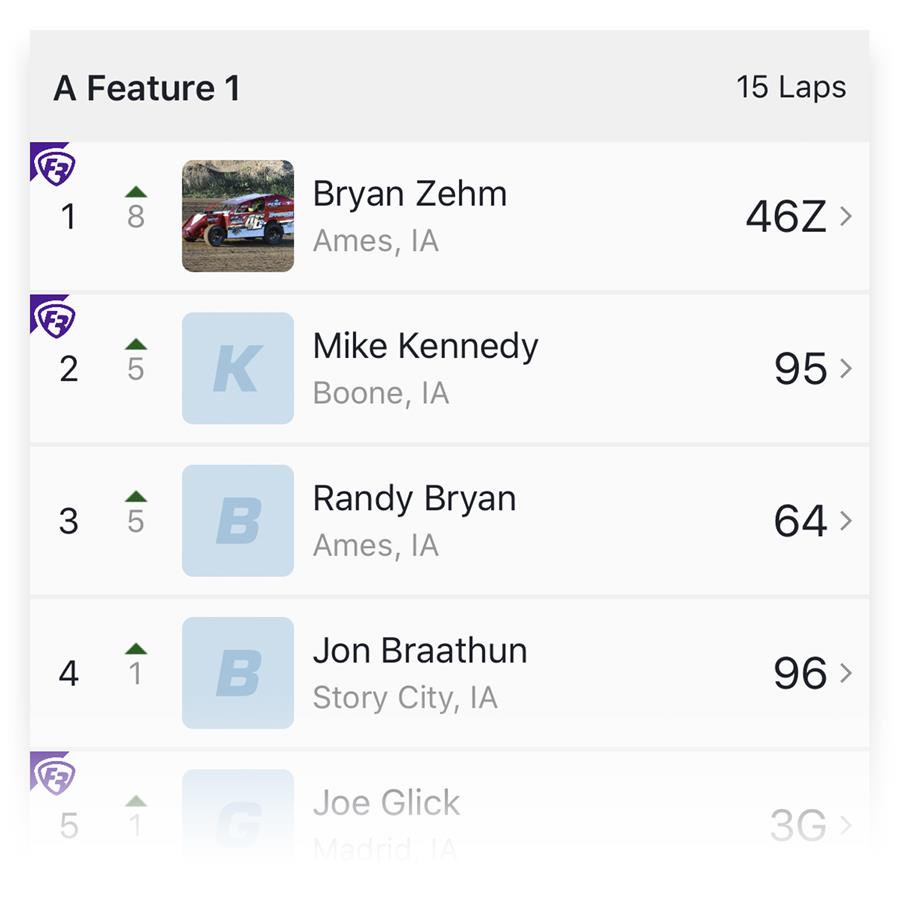The image size is (900, 900).
Task: Select Randy Bryan driver name
Action: pos(414,499)
